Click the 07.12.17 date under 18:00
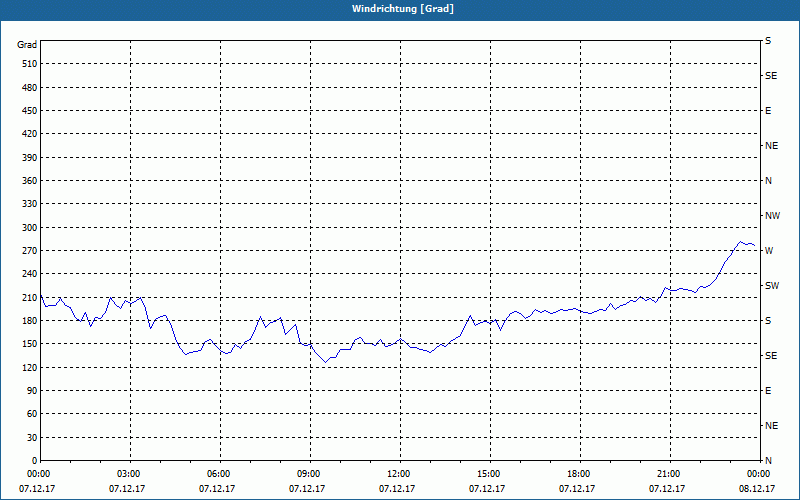 577,489
